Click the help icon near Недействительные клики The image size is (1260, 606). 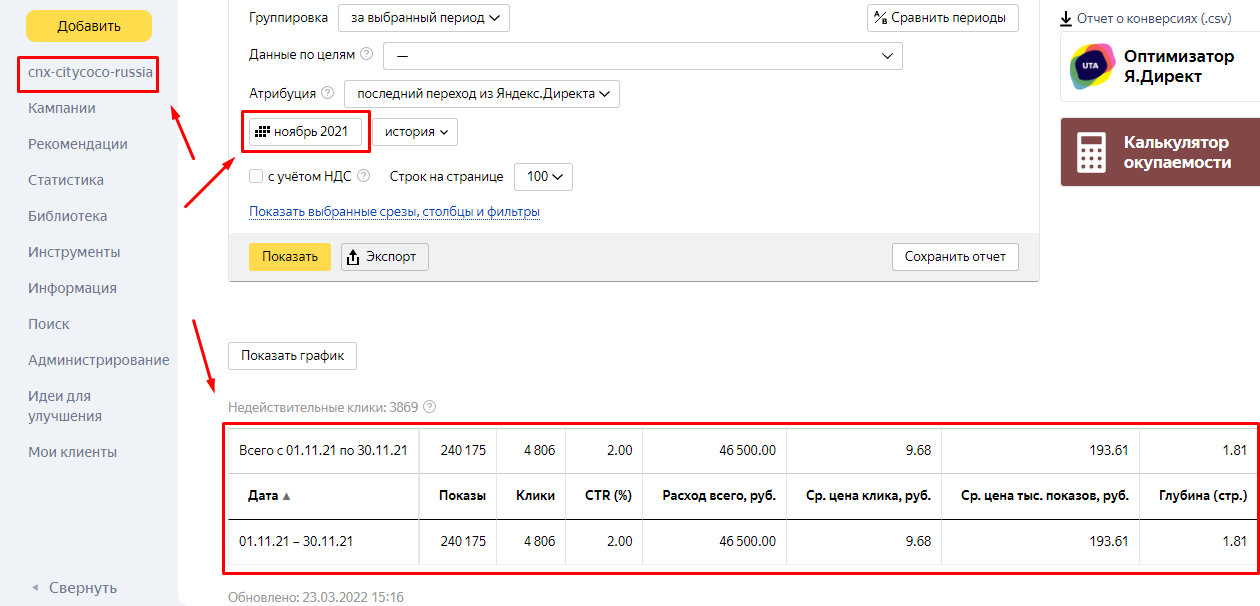(430, 407)
